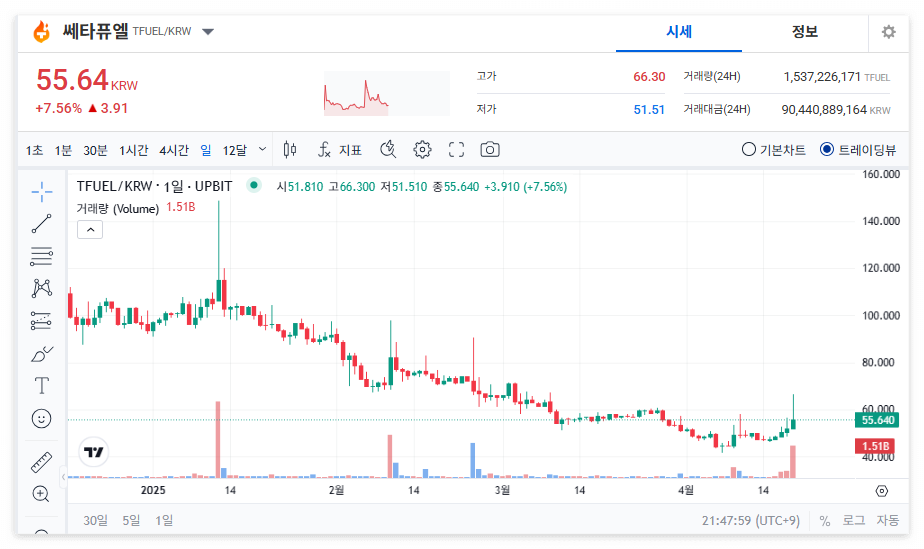Click the 거래량 (Volume) indicator label
The width and height of the screenshot is (924, 549).
(x=118, y=209)
